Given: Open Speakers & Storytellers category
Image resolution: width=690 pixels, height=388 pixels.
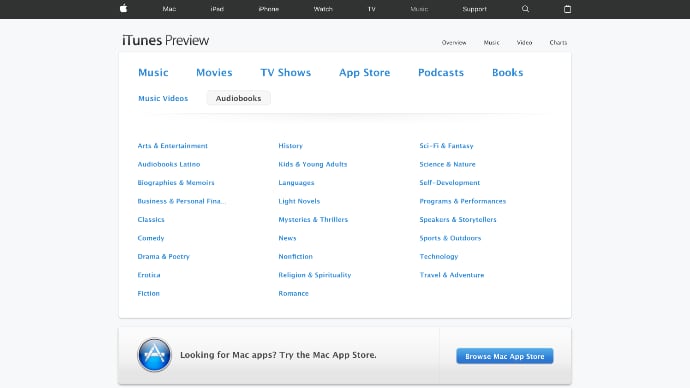Looking at the screenshot, I should pyautogui.click(x=458, y=220).
